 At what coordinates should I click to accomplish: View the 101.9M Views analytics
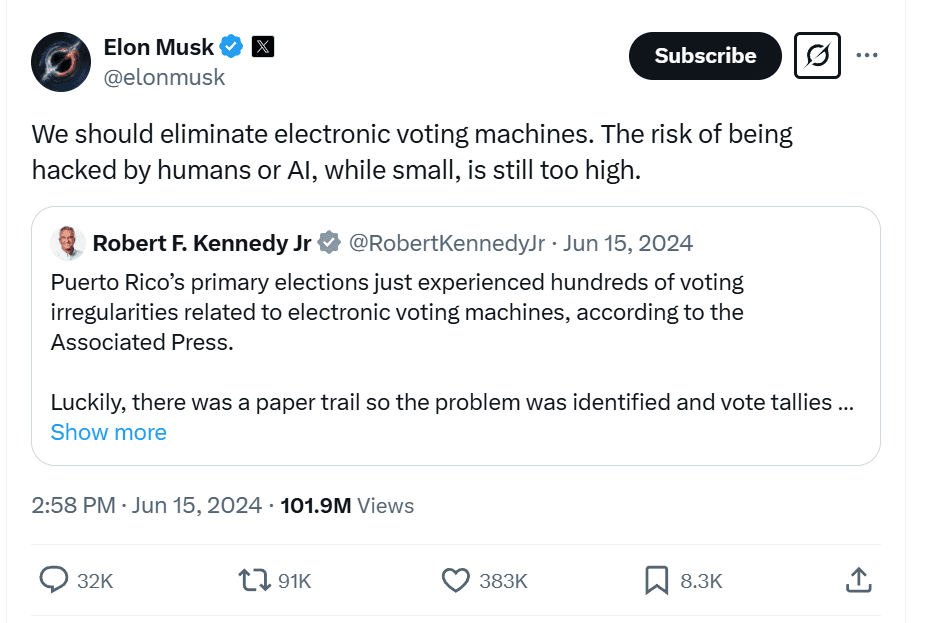point(347,506)
